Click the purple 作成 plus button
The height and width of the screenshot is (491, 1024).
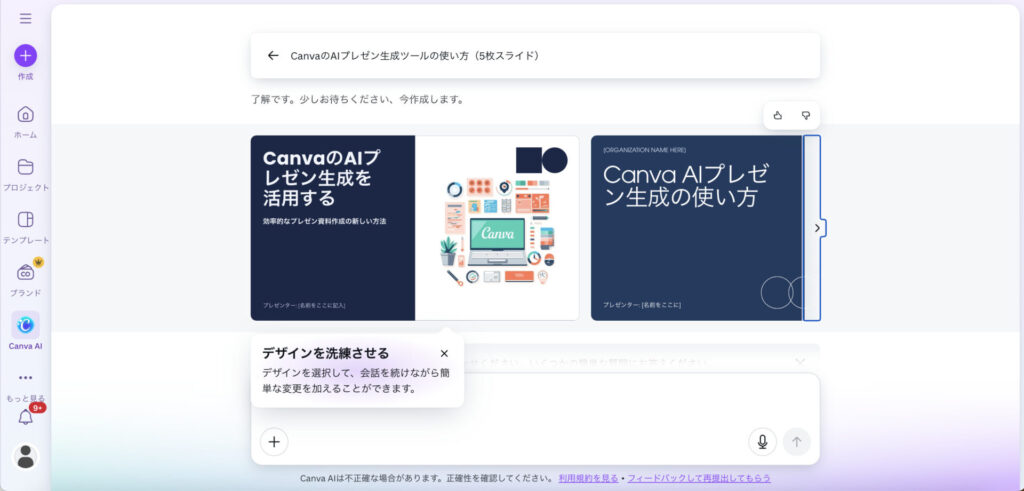[25, 56]
